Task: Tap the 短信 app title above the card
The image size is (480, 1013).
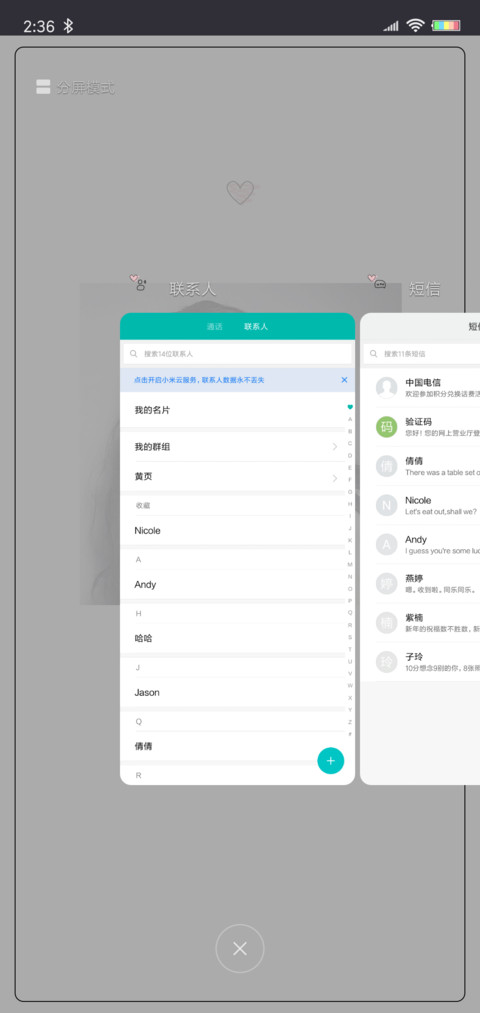Action: tap(424, 289)
